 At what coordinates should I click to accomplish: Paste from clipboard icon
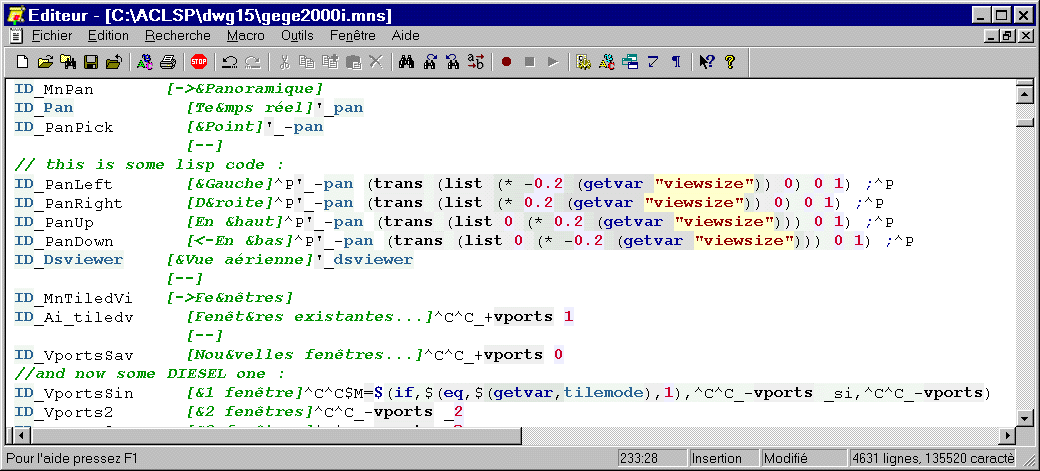[353, 62]
